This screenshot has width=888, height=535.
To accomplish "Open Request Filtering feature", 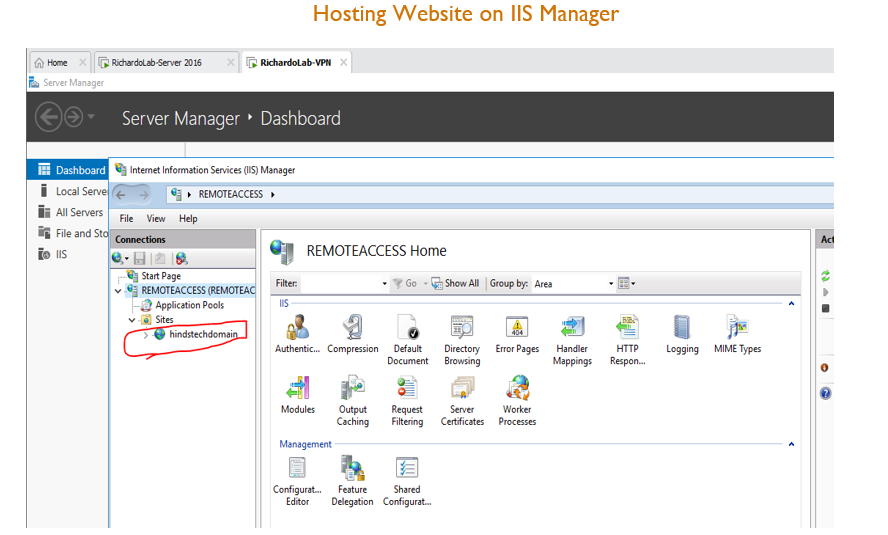I will coord(407,400).
